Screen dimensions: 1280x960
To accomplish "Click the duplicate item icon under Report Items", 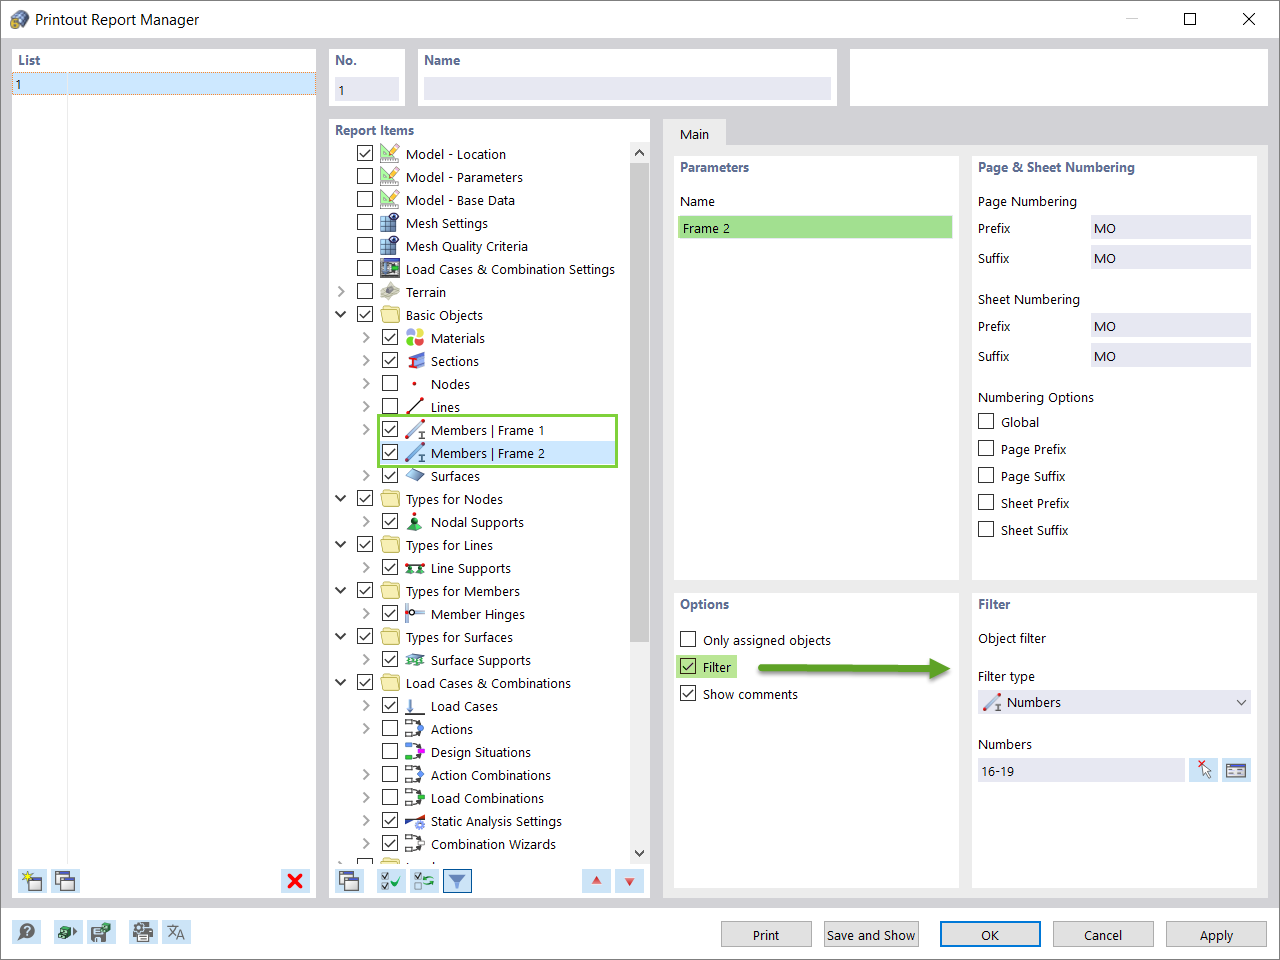I will coord(349,881).
